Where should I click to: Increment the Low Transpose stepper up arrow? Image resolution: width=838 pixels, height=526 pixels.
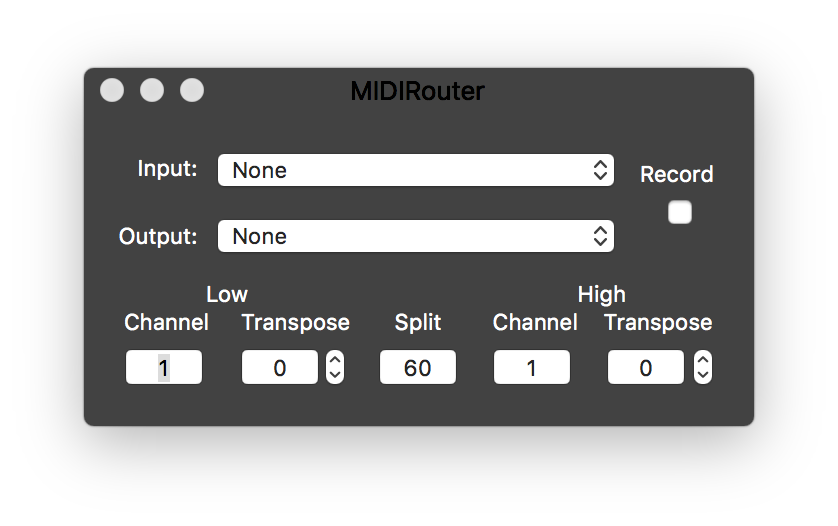click(335, 360)
